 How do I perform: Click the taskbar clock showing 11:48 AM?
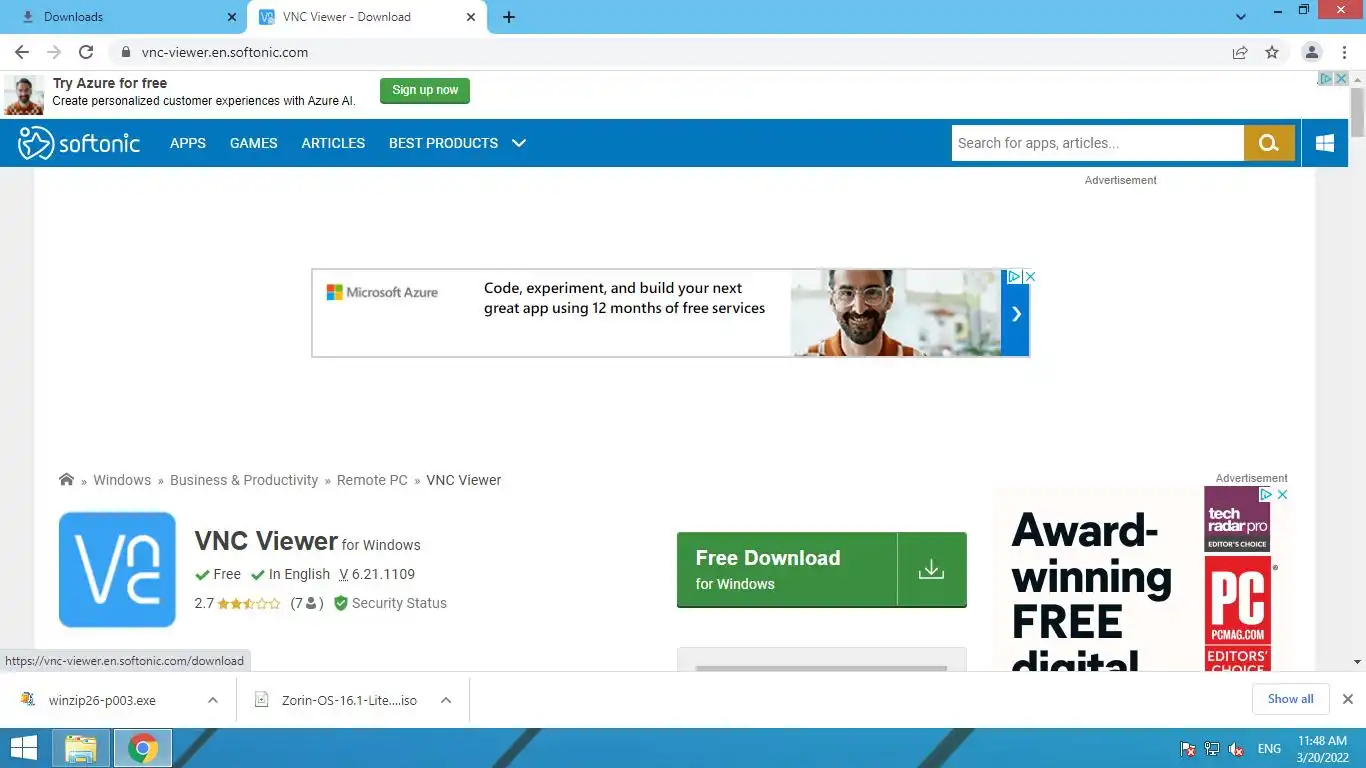[x=1323, y=748]
